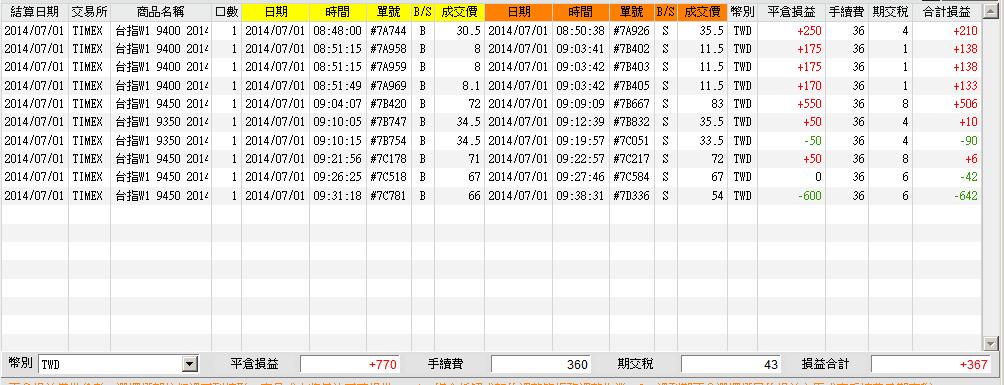Screen dimensions: 1004x385
Task: Click the buy price 71
Action: (x=474, y=158)
